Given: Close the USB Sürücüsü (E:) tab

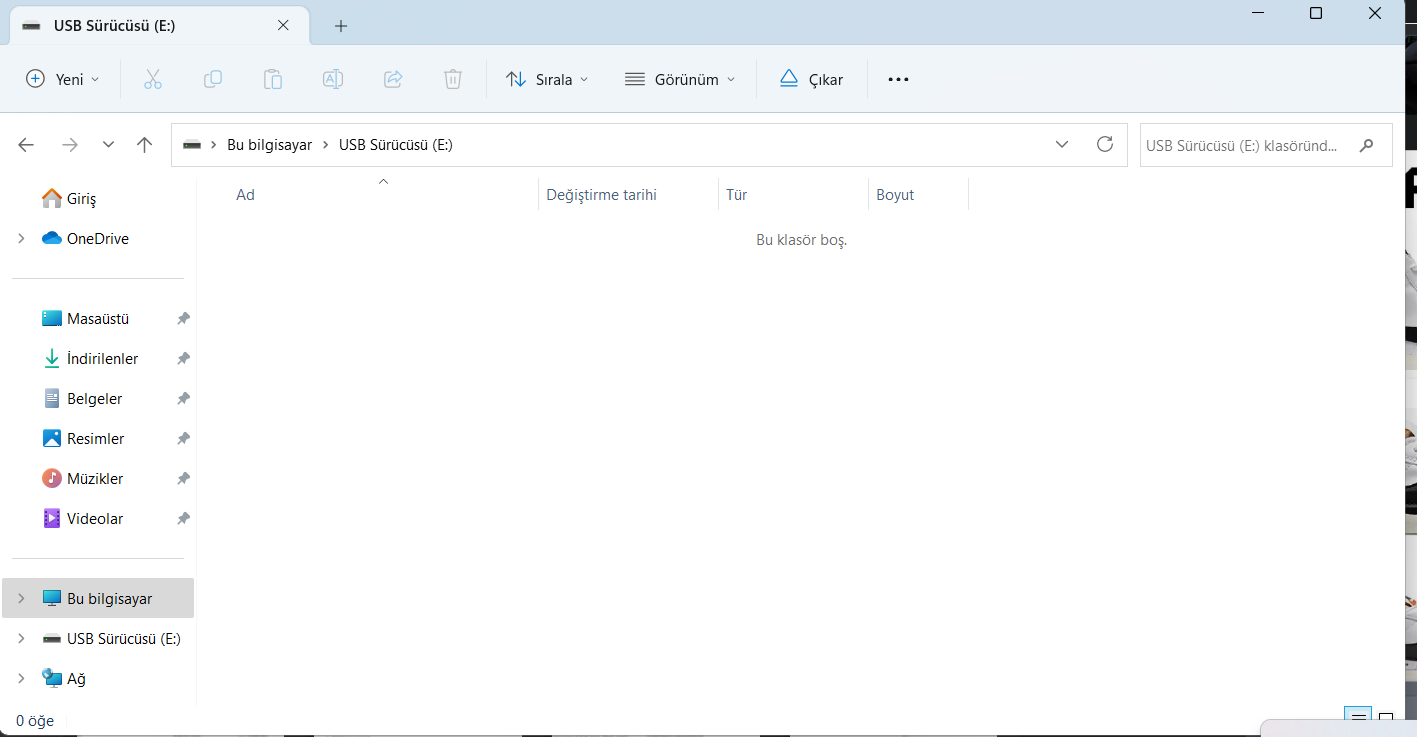Looking at the screenshot, I should pos(283,25).
